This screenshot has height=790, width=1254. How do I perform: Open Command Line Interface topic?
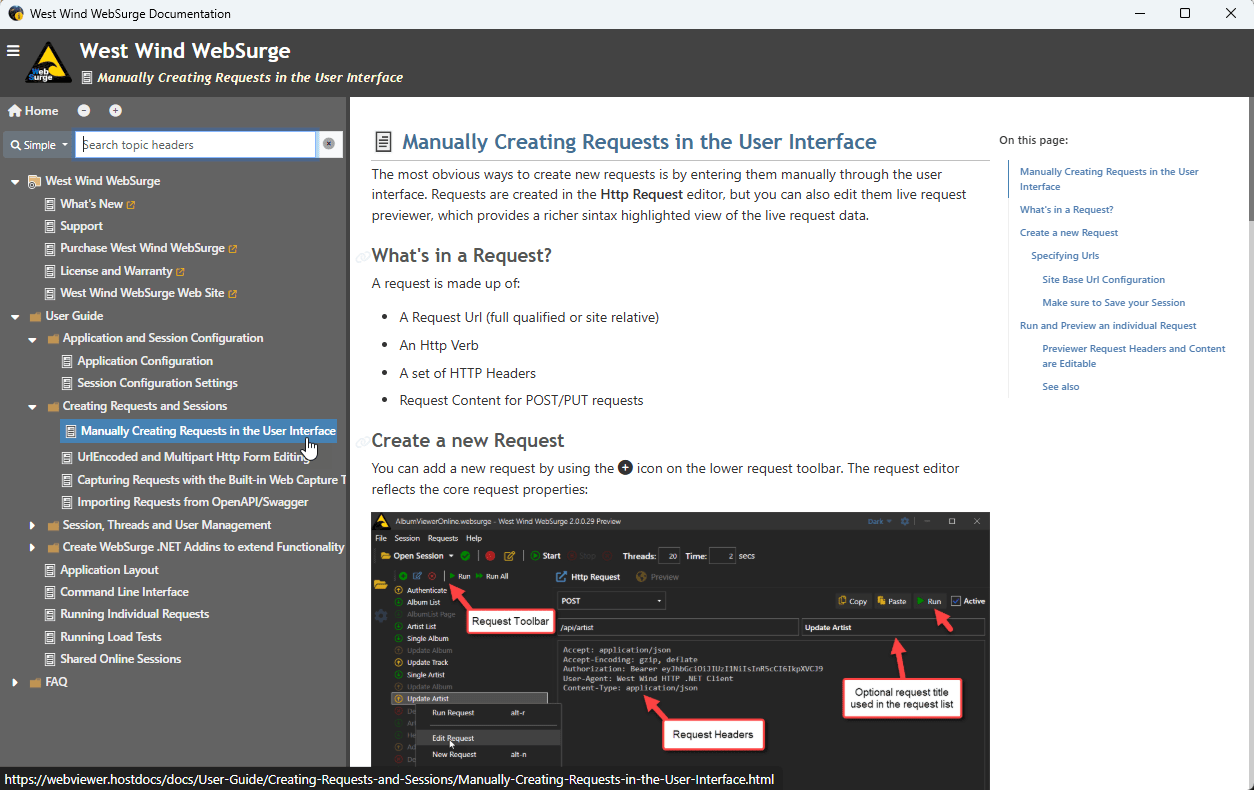point(124,592)
